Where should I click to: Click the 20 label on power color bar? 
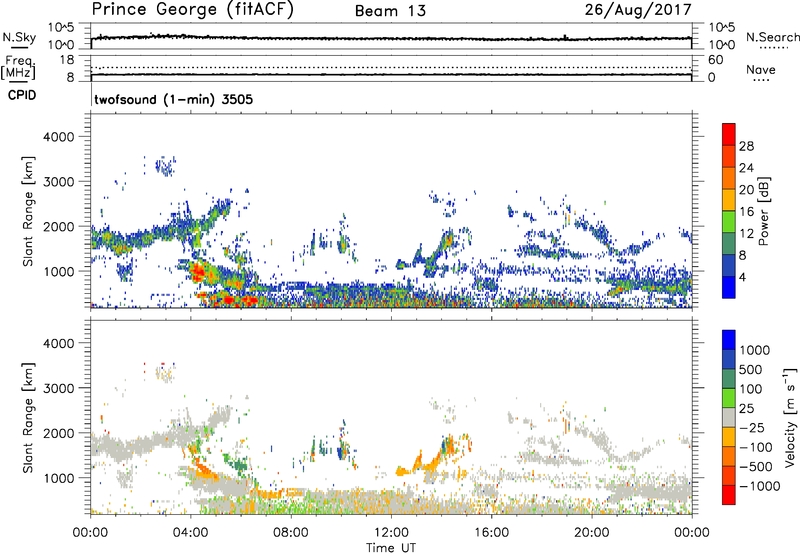pyautogui.click(x=746, y=190)
